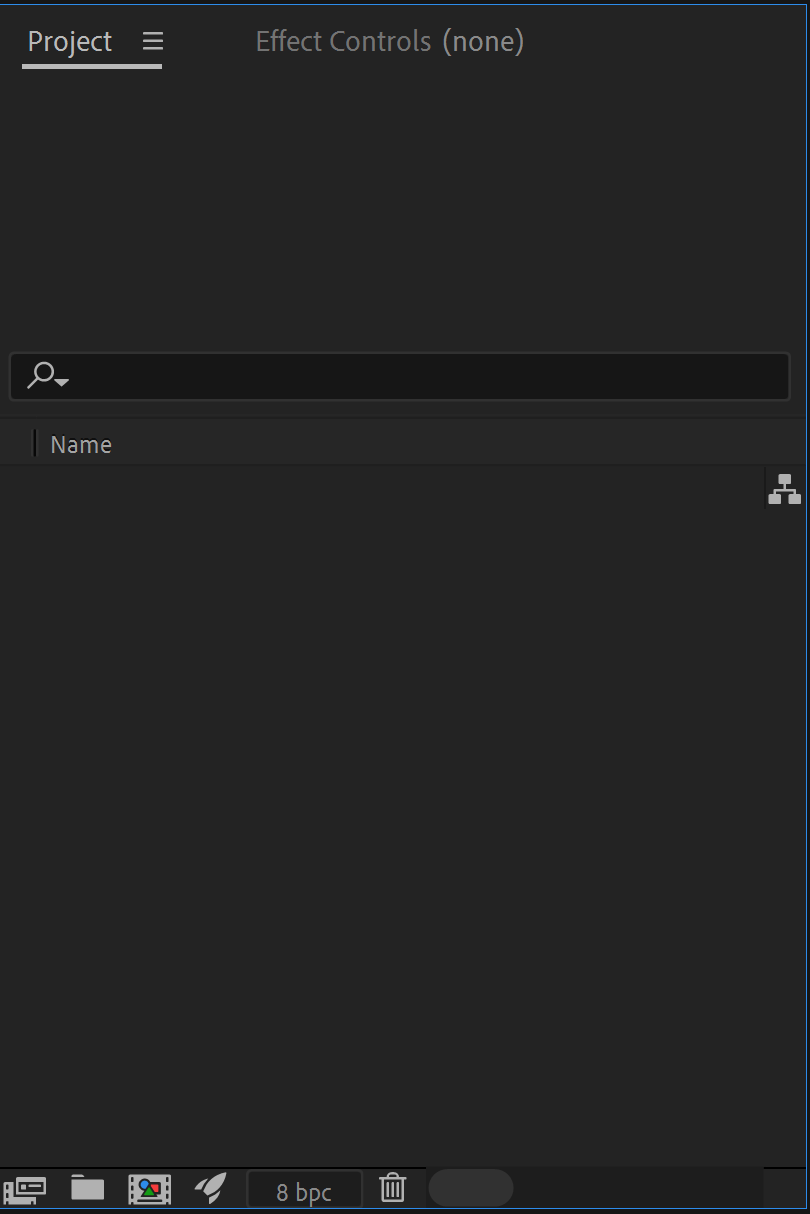Open the Interpret Footage dialog
This screenshot has width=810, height=1214.
(26, 1189)
